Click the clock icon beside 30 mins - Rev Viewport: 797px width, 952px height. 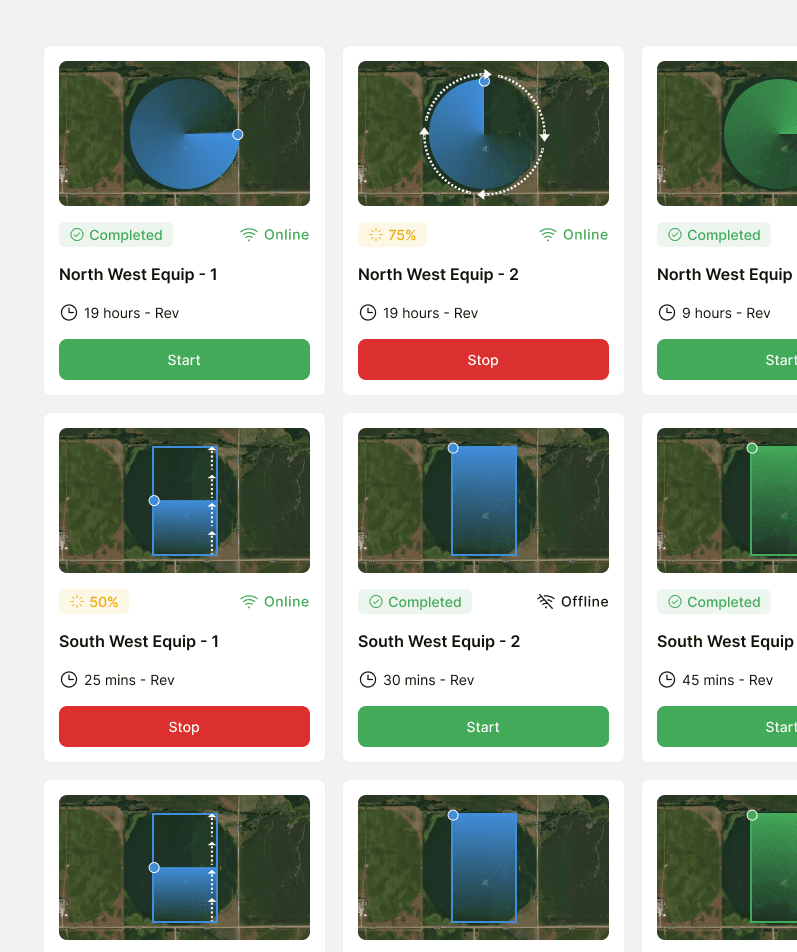tap(368, 679)
